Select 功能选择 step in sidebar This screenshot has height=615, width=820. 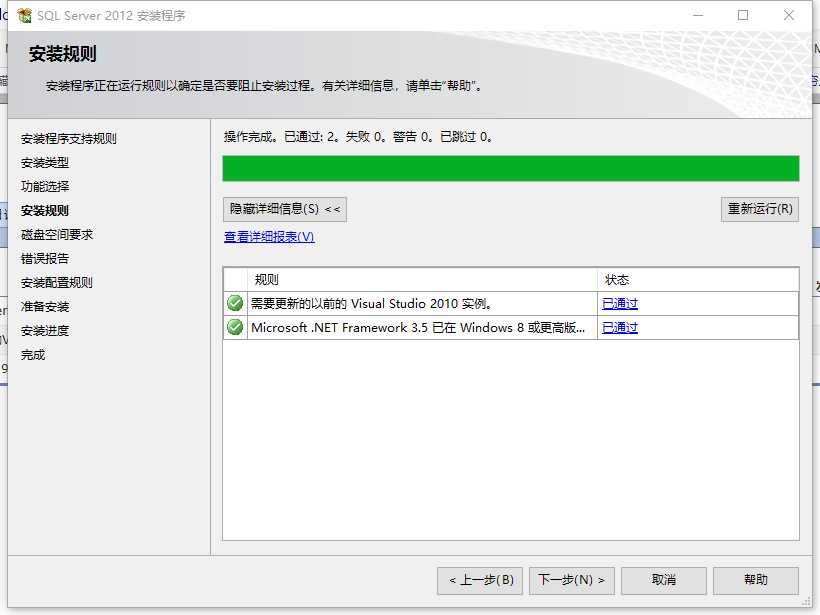point(45,187)
